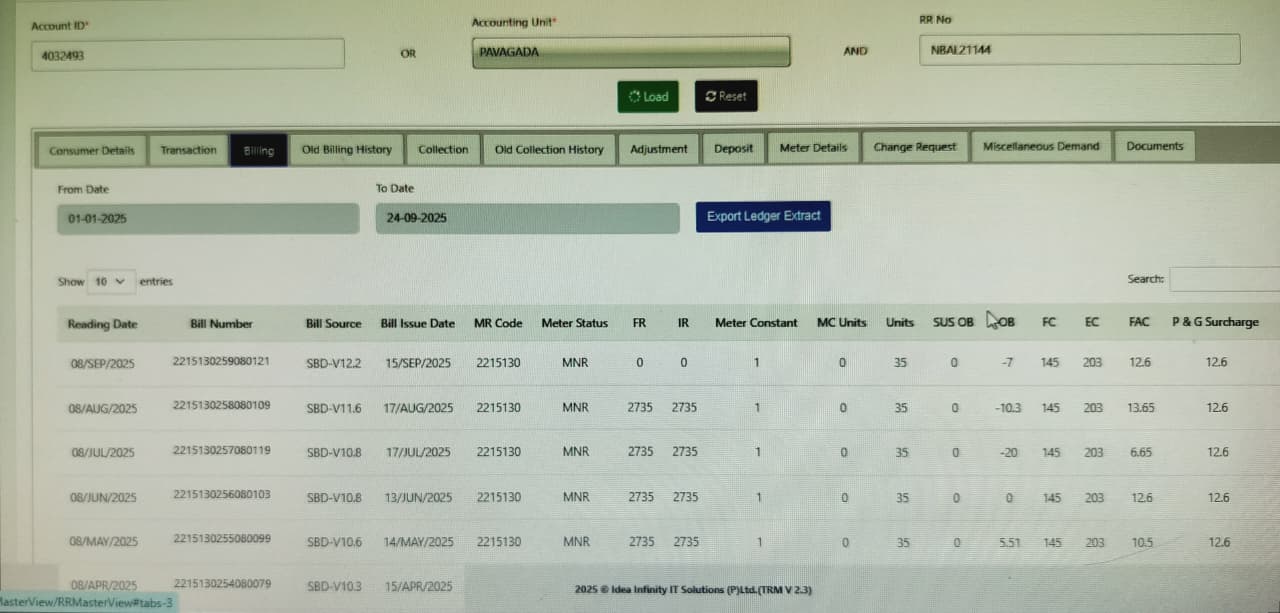Open Old Billing History tab
This screenshot has width=1280, height=613.
[x=347, y=149]
